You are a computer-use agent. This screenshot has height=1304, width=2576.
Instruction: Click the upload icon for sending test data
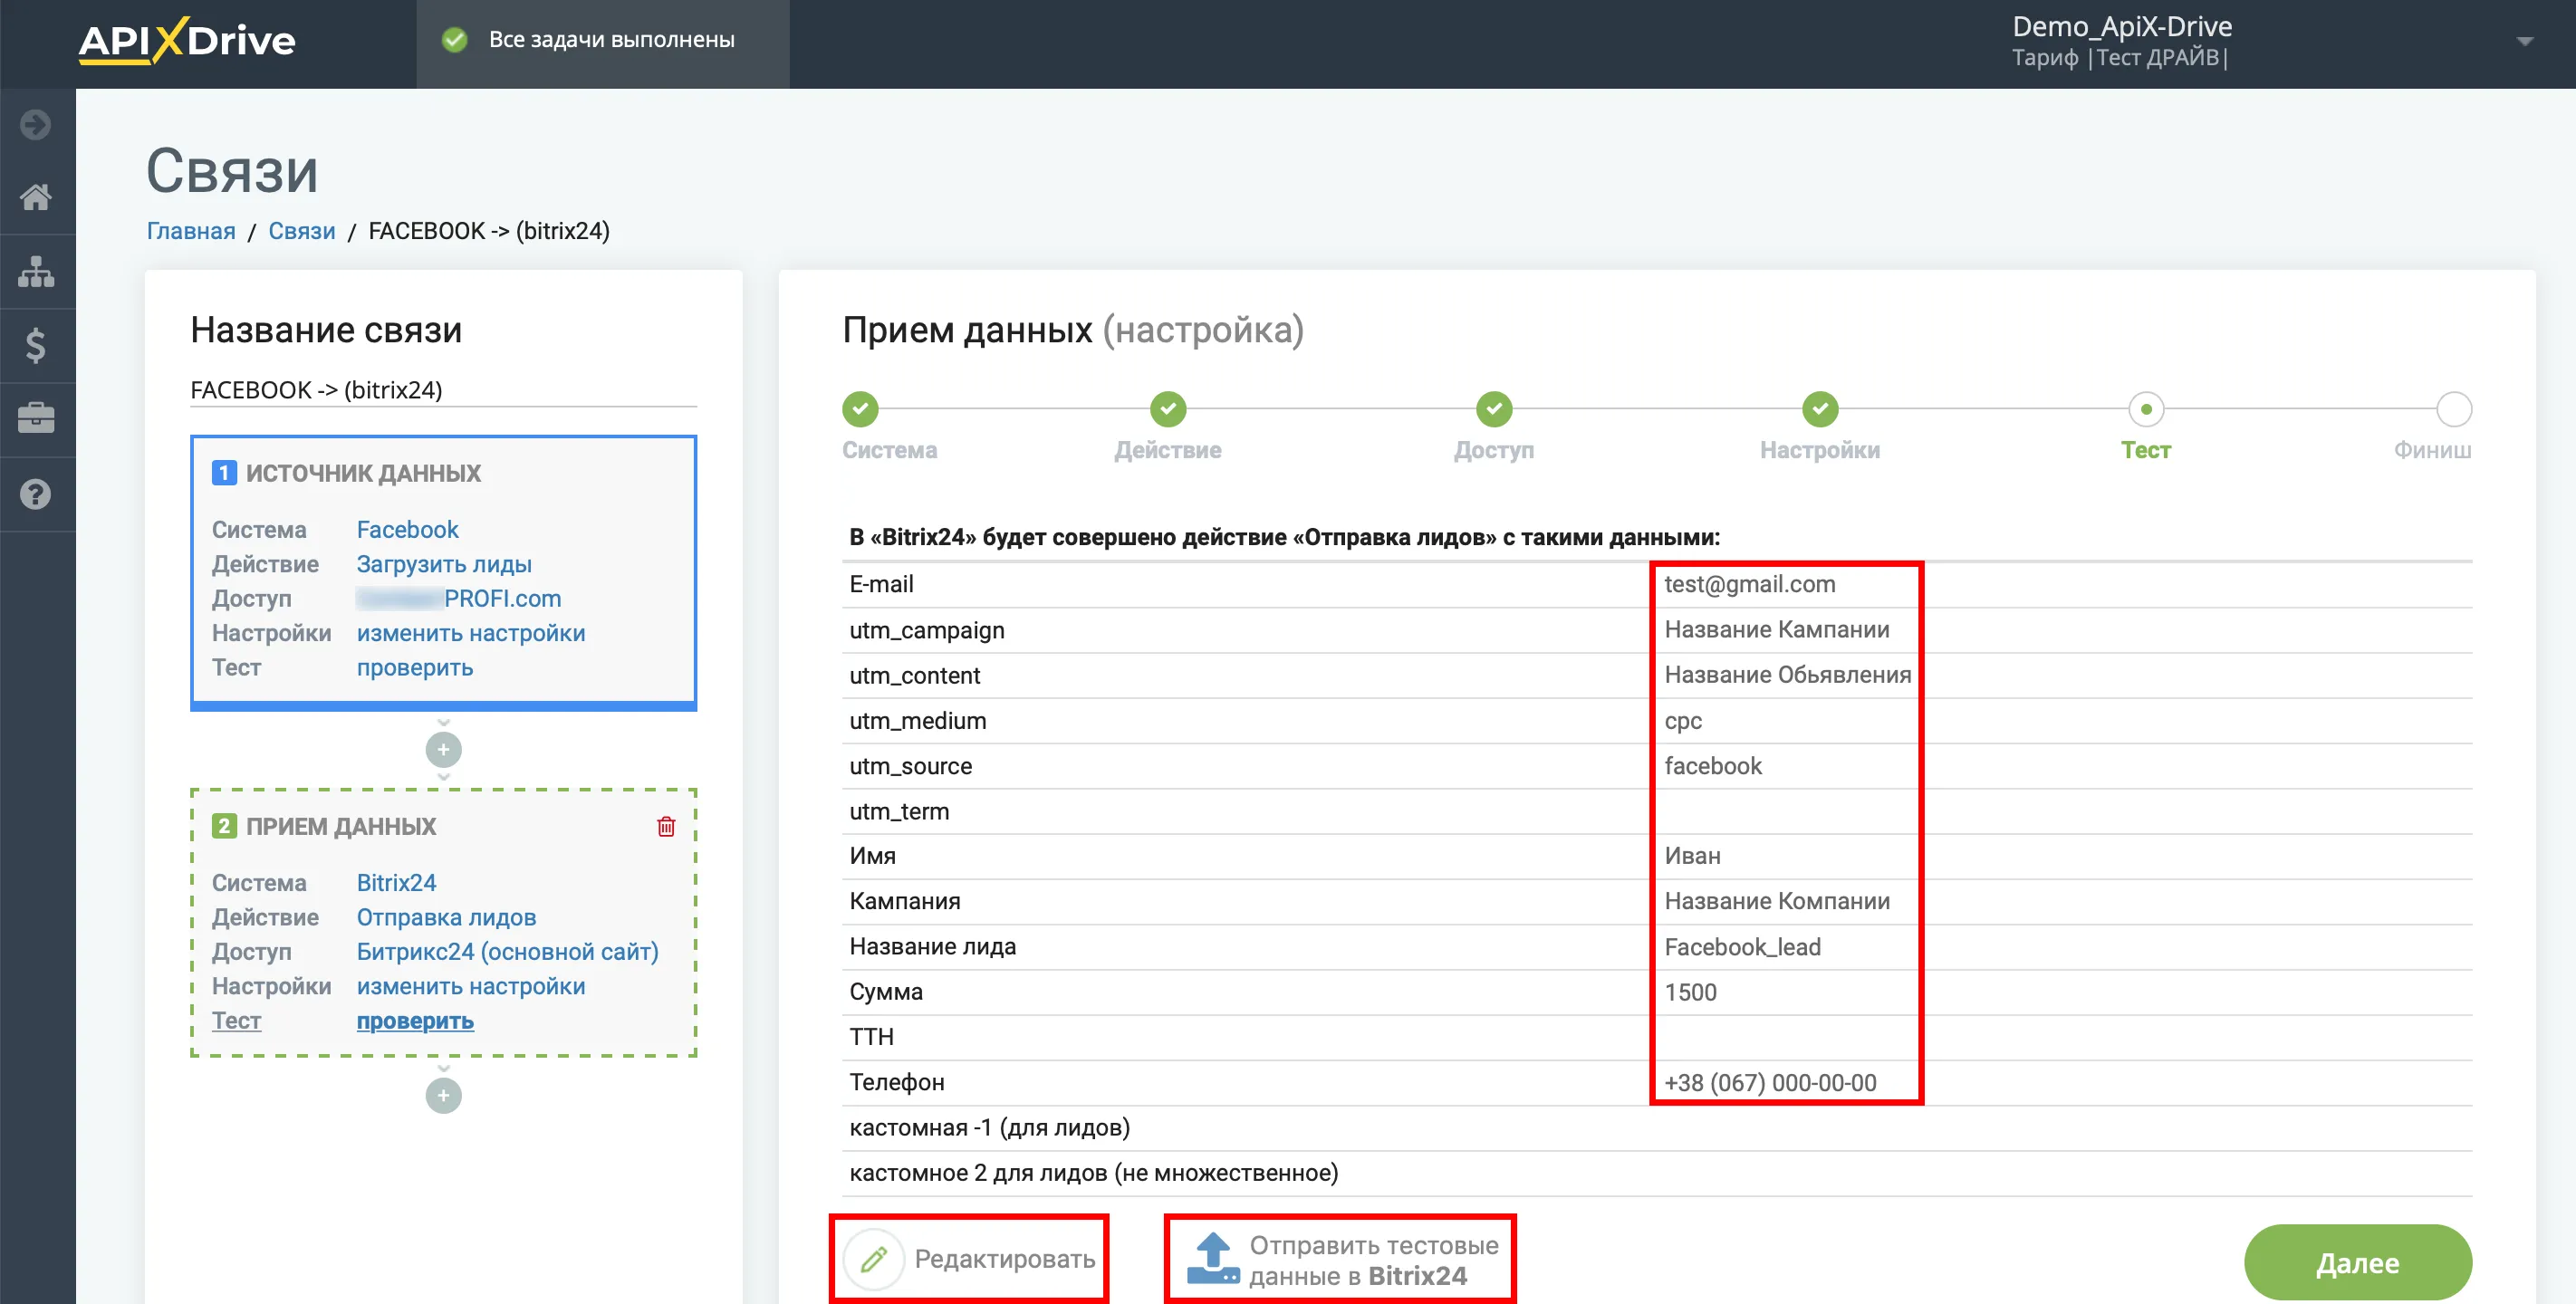pos(1212,1259)
